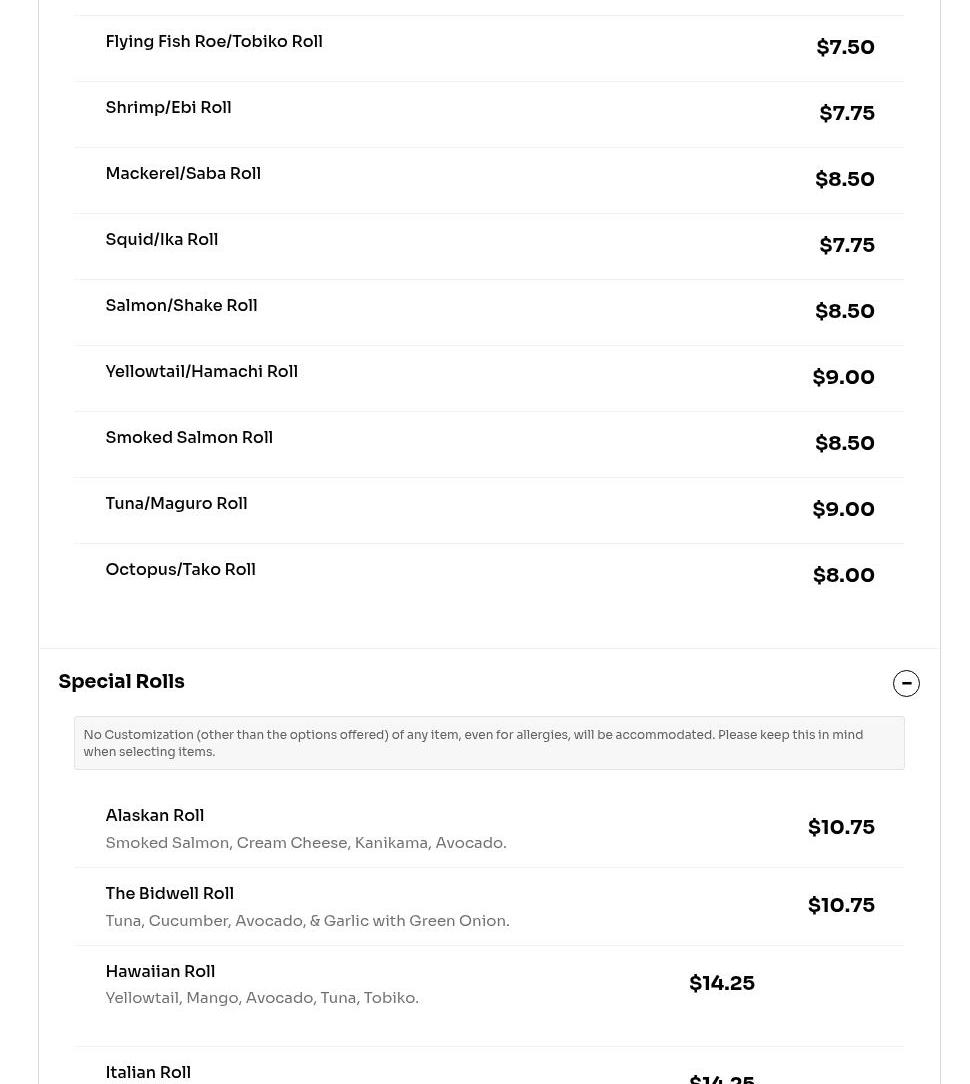Select the Squid/Ika Roll

162,240
